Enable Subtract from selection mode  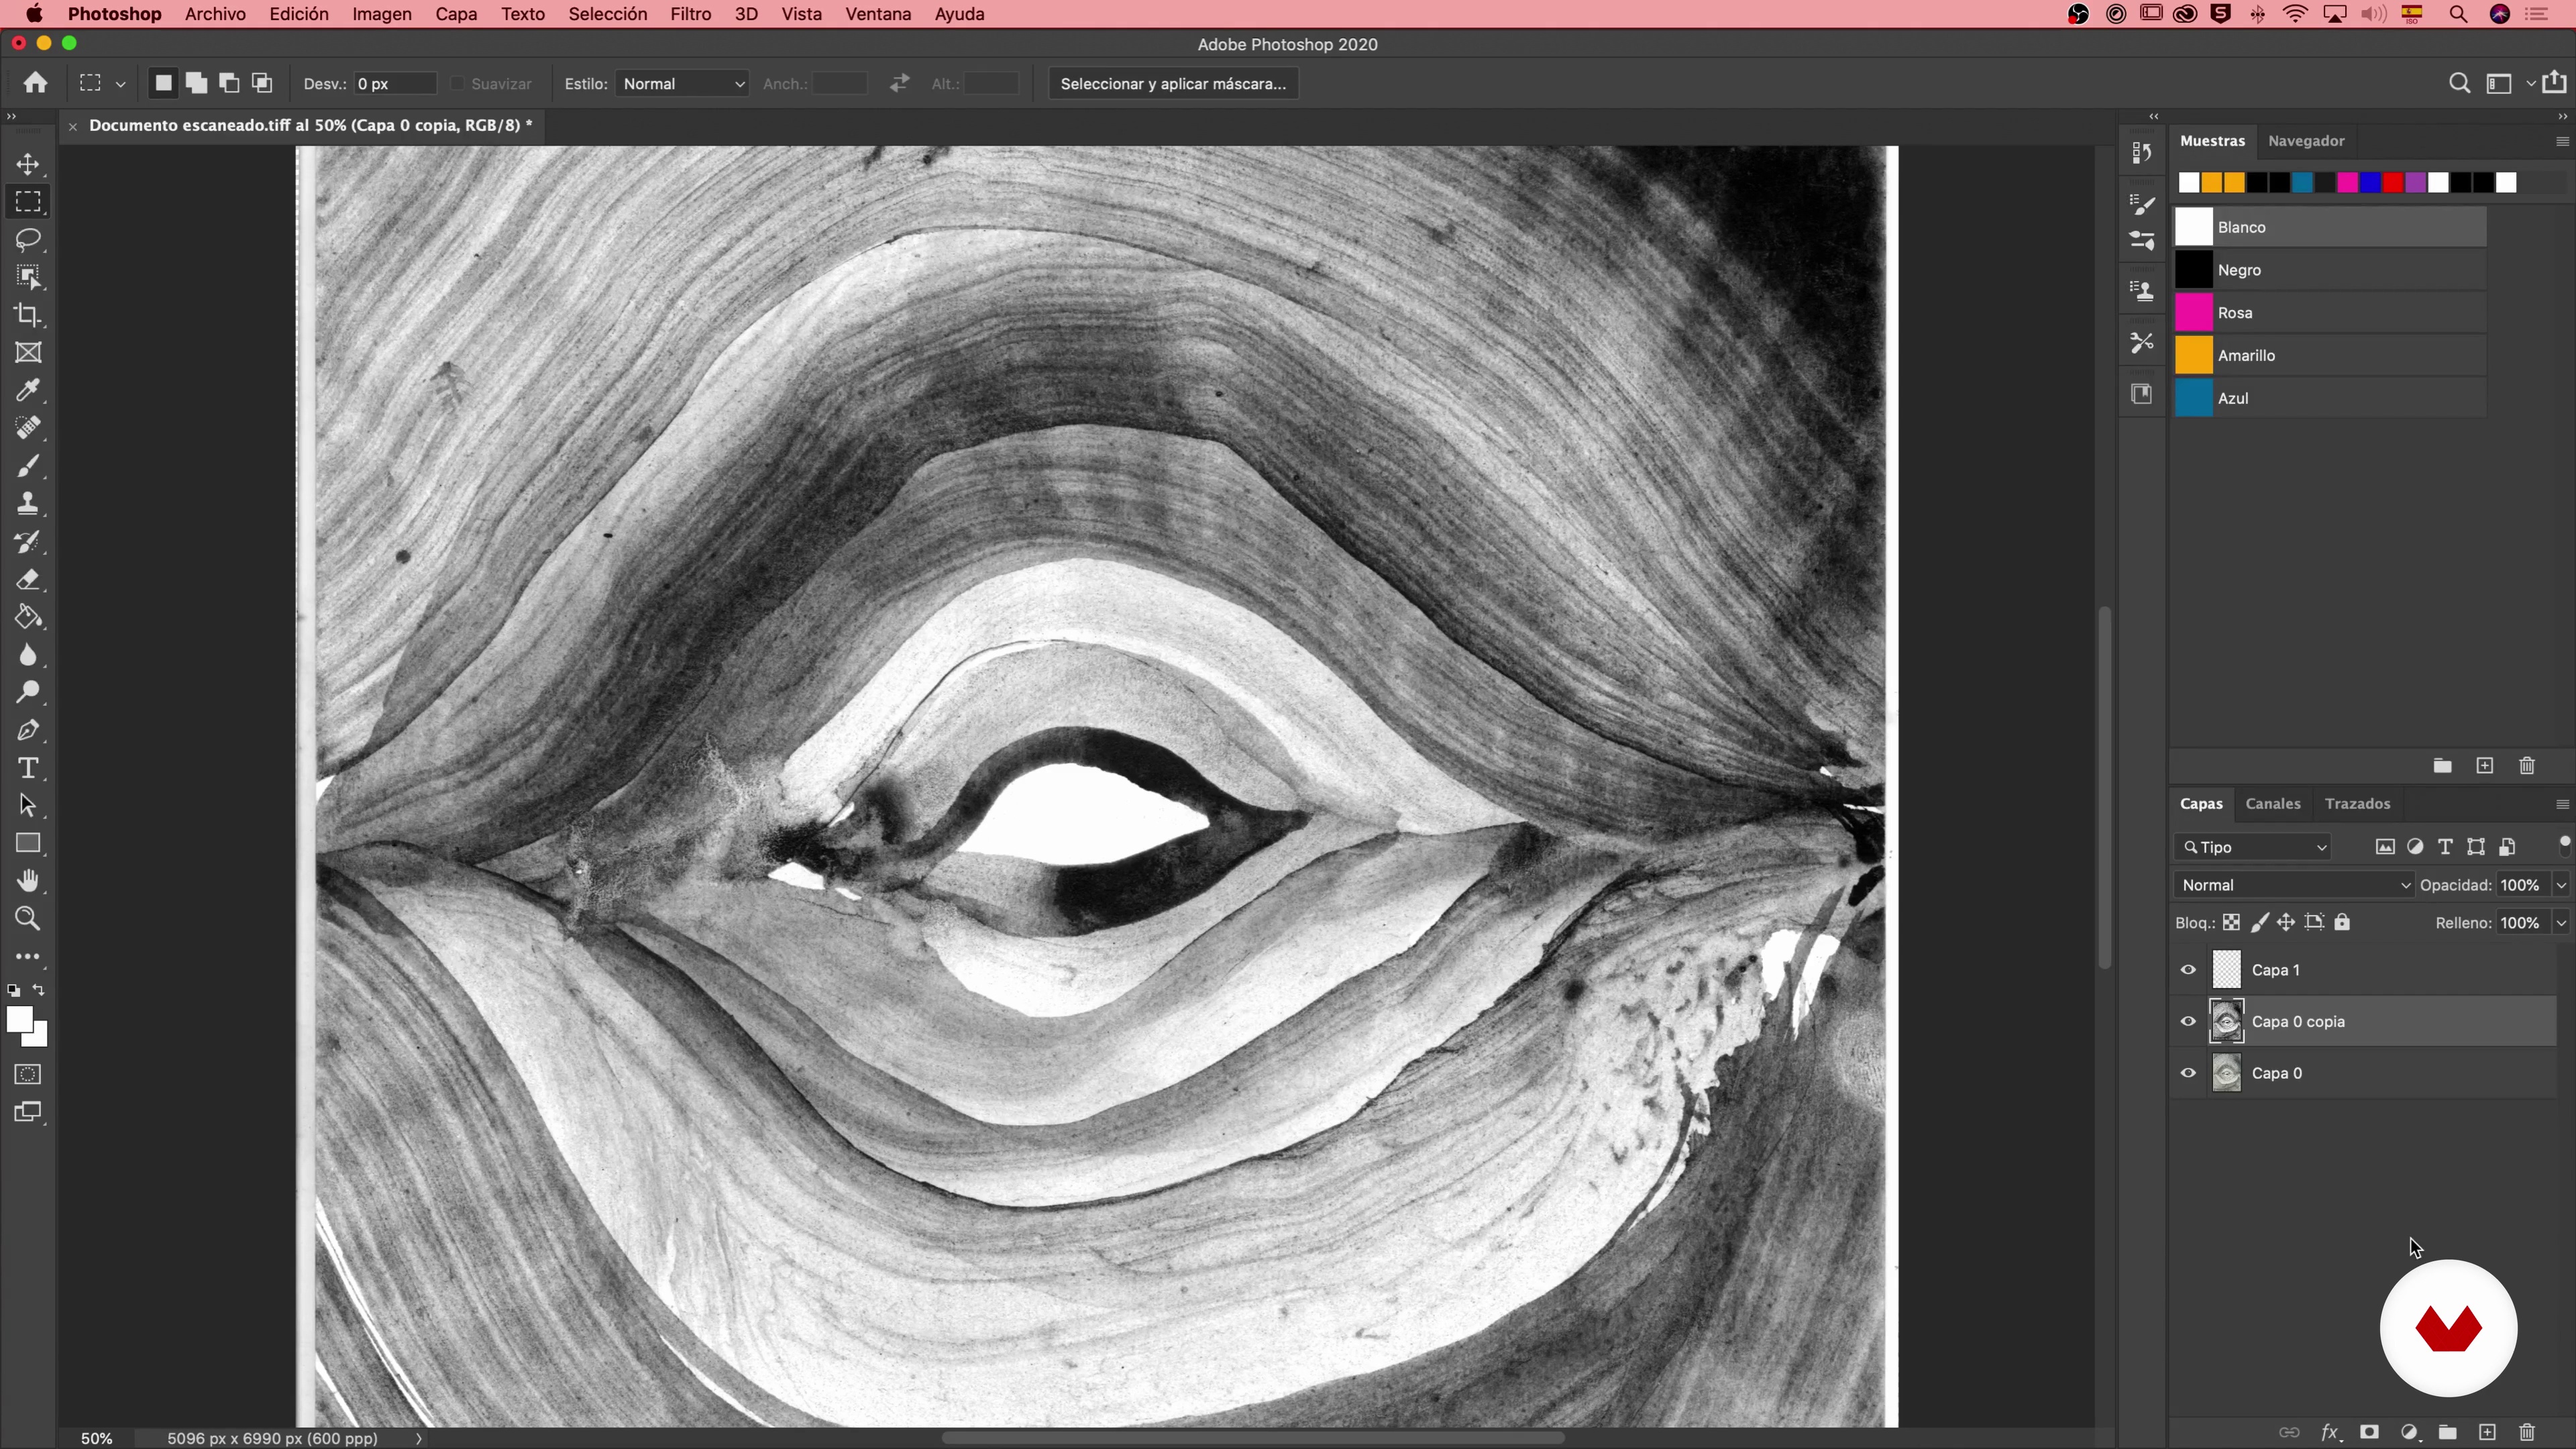[230, 84]
